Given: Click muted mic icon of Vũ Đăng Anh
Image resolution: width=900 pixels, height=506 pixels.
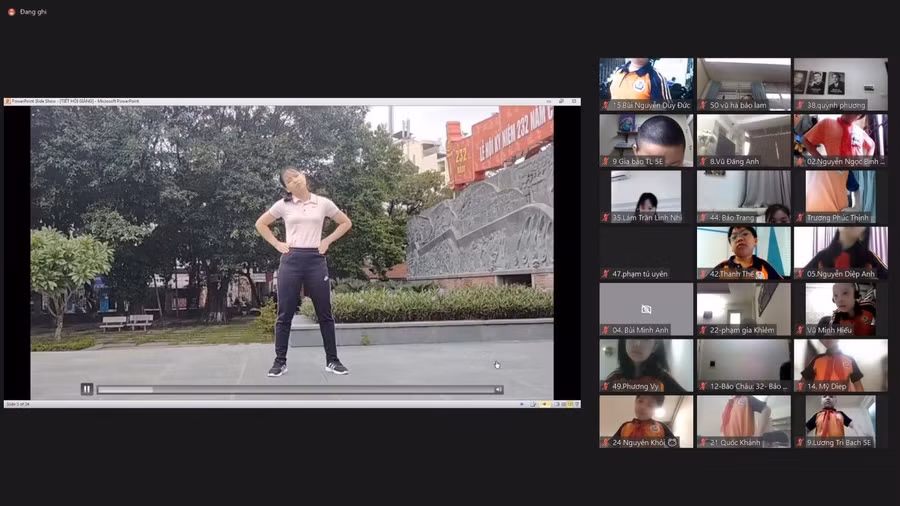Looking at the screenshot, I should click(703, 161).
